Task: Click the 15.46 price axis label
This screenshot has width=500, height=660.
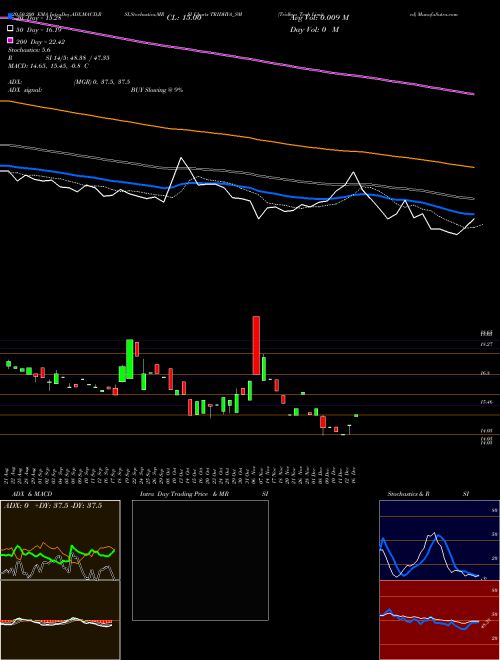Action: tap(487, 402)
